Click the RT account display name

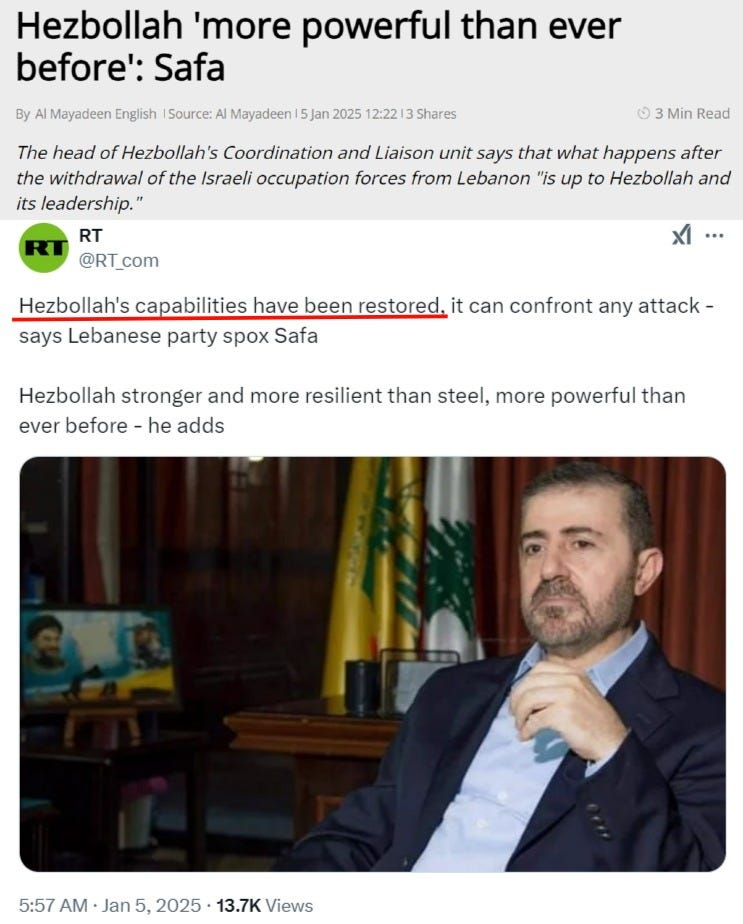pos(90,236)
